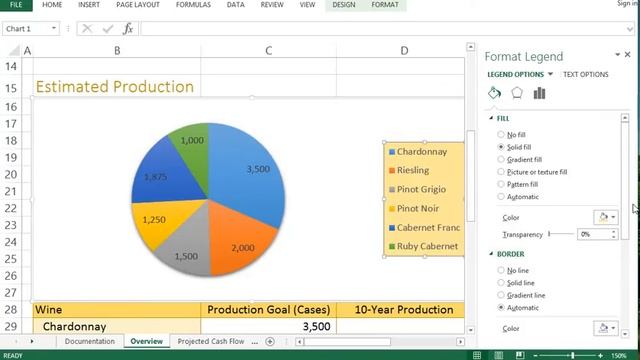Viewport: 640px width, 360px height.
Task: Open the HOME ribbon tab
Action: pyautogui.click(x=52, y=5)
